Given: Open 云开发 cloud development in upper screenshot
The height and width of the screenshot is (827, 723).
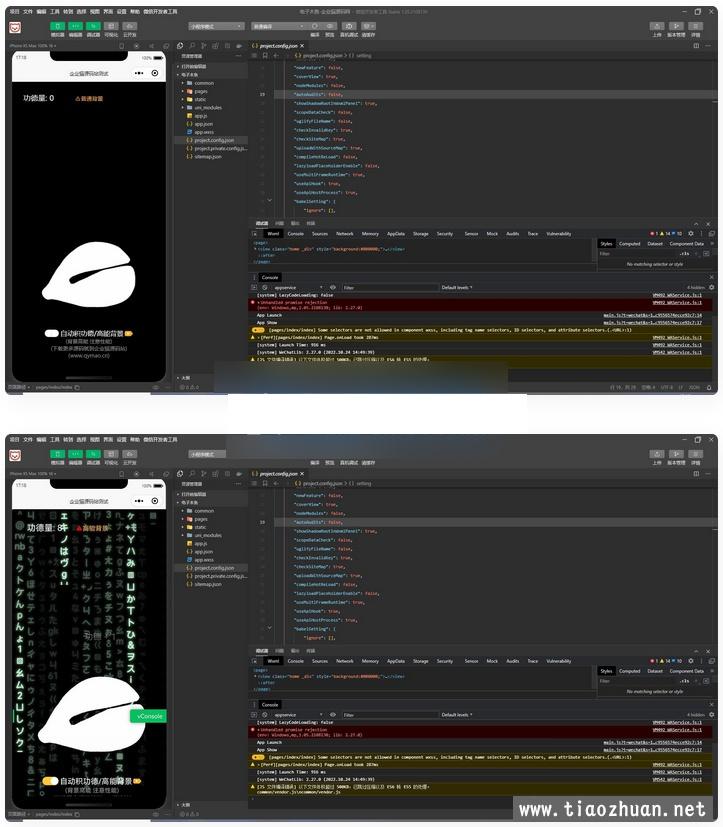Looking at the screenshot, I should pyautogui.click(x=129, y=26).
